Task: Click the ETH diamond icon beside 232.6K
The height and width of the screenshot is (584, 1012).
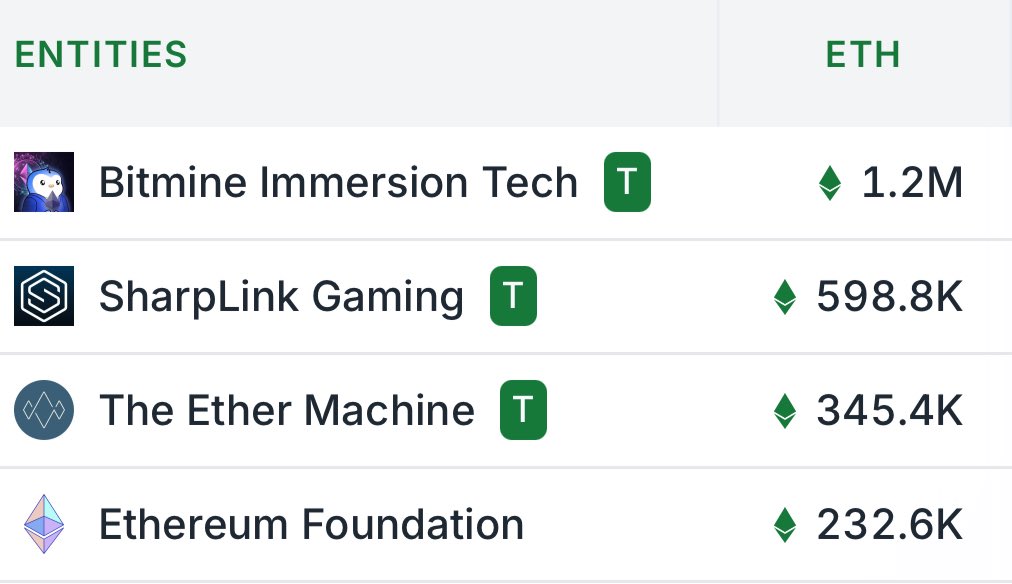Action: (785, 524)
